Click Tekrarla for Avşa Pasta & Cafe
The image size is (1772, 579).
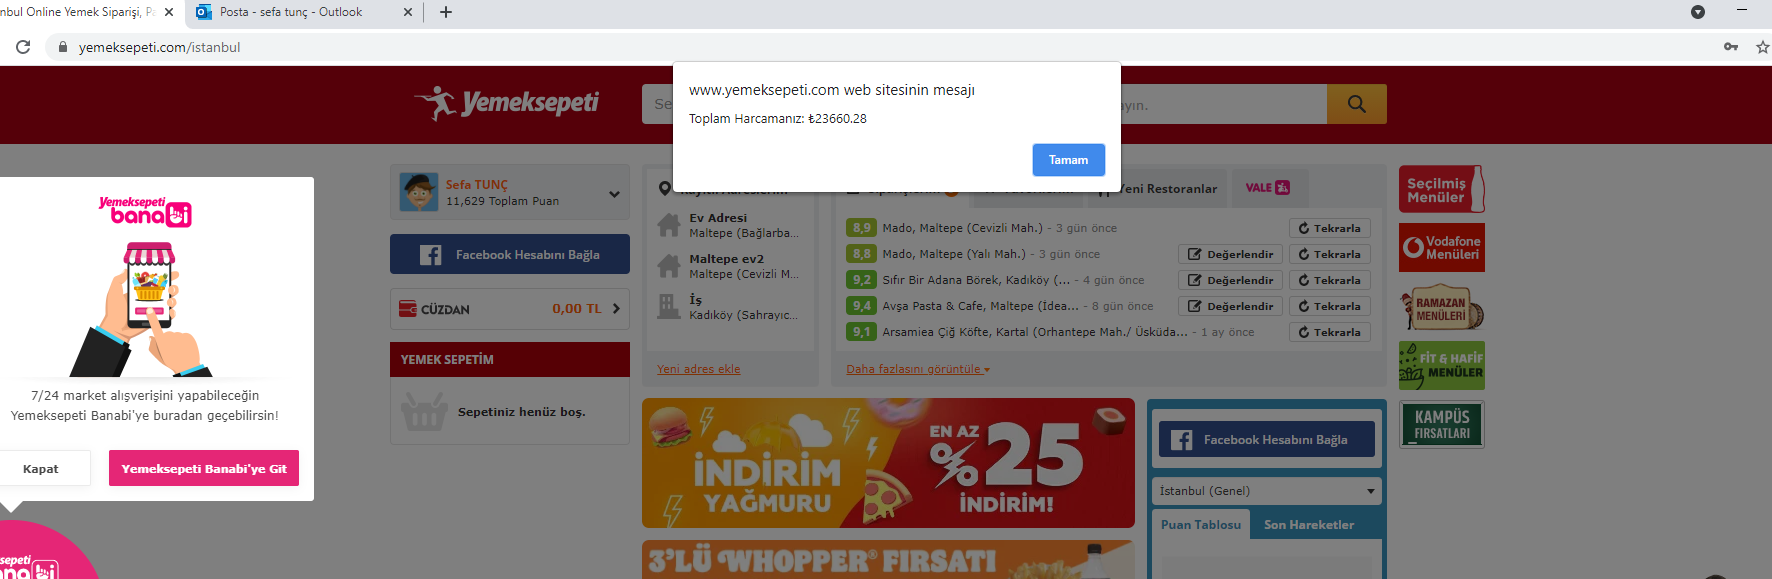coord(1329,306)
